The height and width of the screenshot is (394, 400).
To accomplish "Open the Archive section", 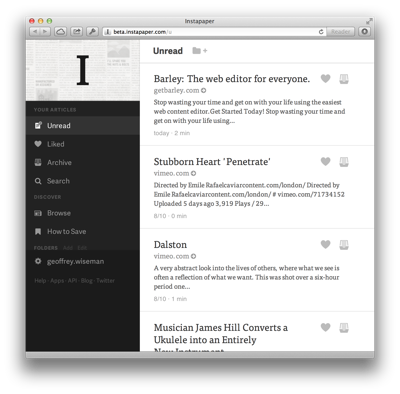I will [83, 163].
